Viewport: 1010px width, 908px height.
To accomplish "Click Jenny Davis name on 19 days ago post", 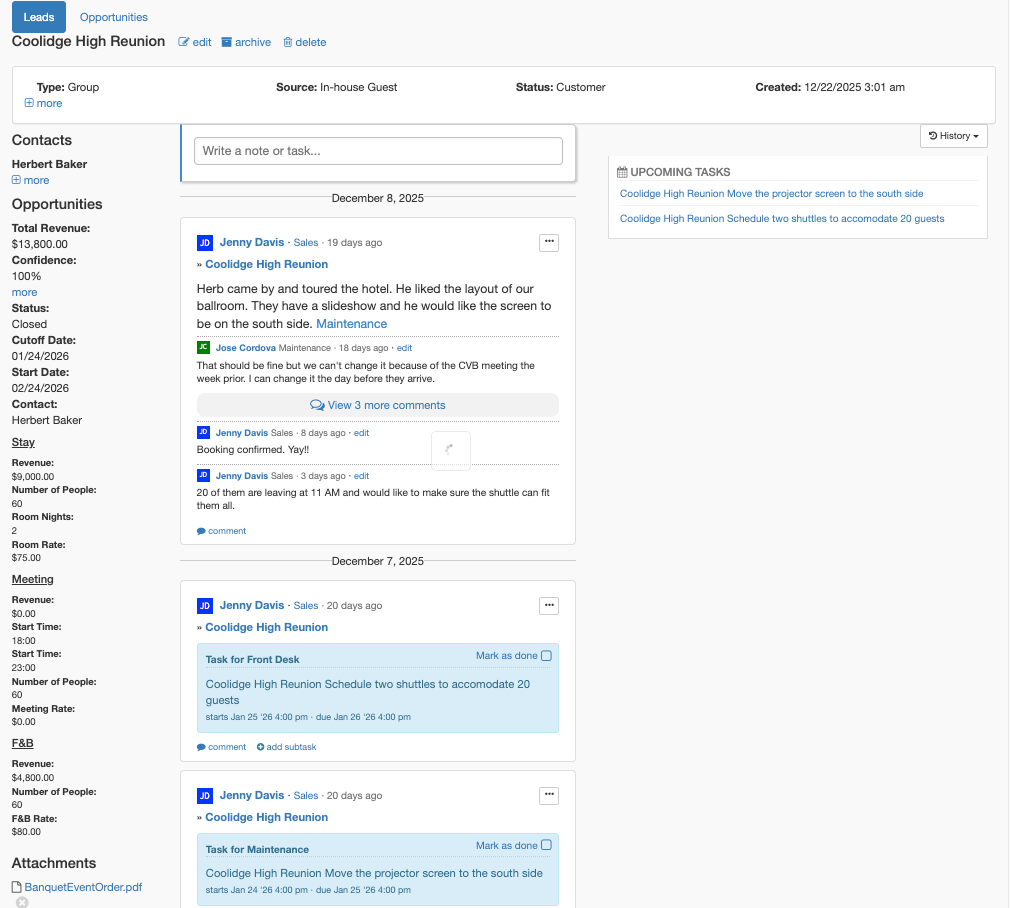I will coord(252,242).
